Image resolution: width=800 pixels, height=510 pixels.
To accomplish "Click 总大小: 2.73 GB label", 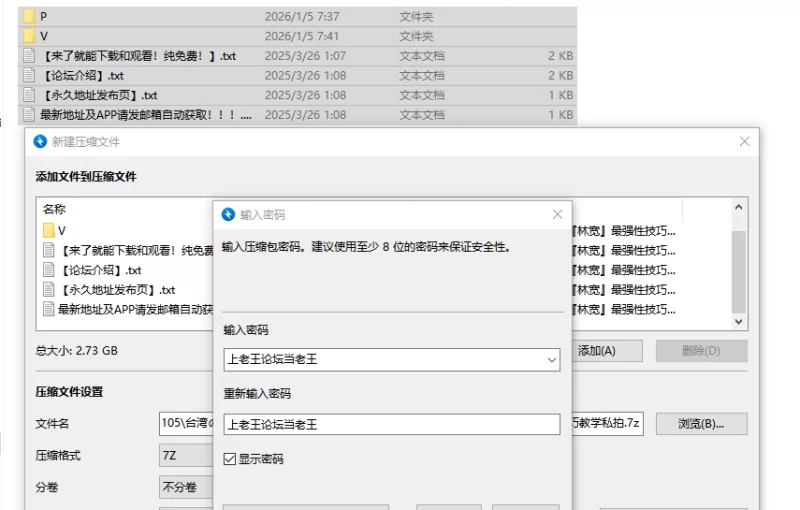I will point(77,351).
